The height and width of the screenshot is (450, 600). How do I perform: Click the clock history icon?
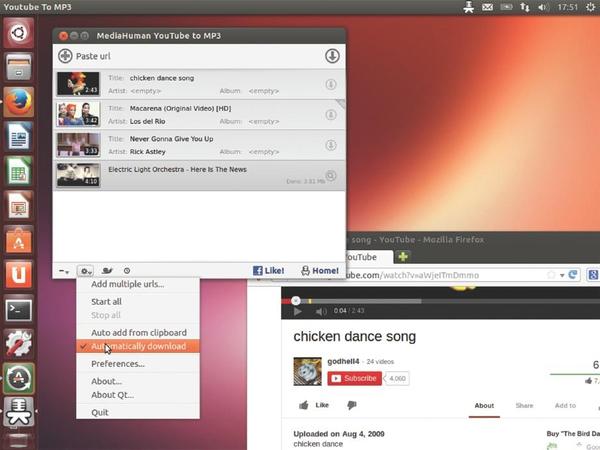pos(127,271)
